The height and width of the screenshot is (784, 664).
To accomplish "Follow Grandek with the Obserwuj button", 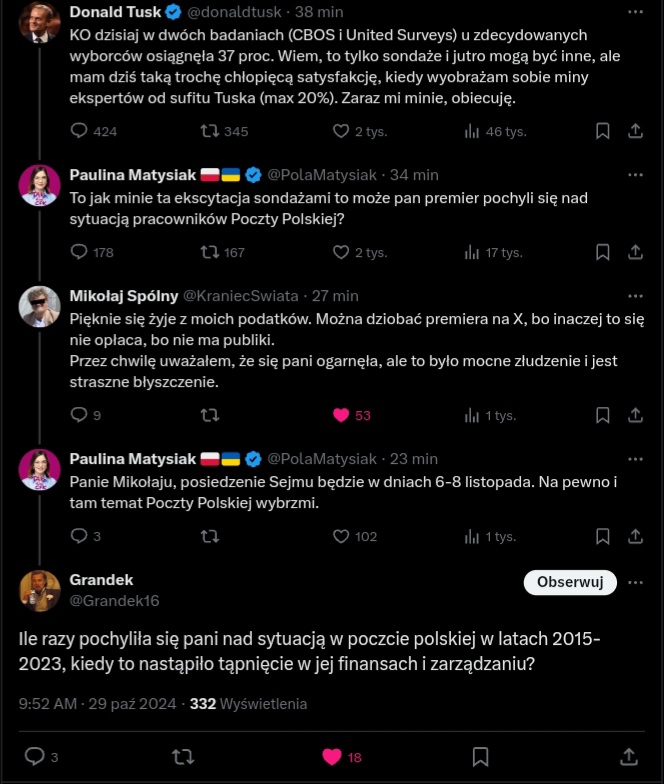I will tap(569, 581).
